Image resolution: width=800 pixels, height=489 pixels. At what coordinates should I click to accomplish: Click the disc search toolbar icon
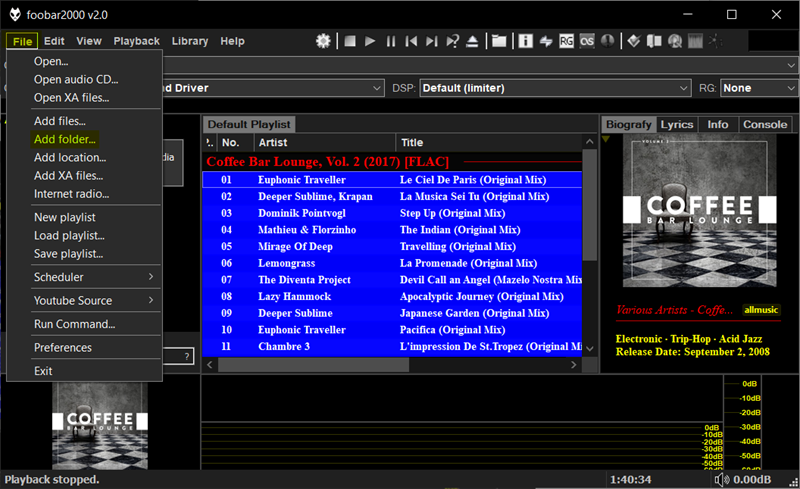coord(675,41)
